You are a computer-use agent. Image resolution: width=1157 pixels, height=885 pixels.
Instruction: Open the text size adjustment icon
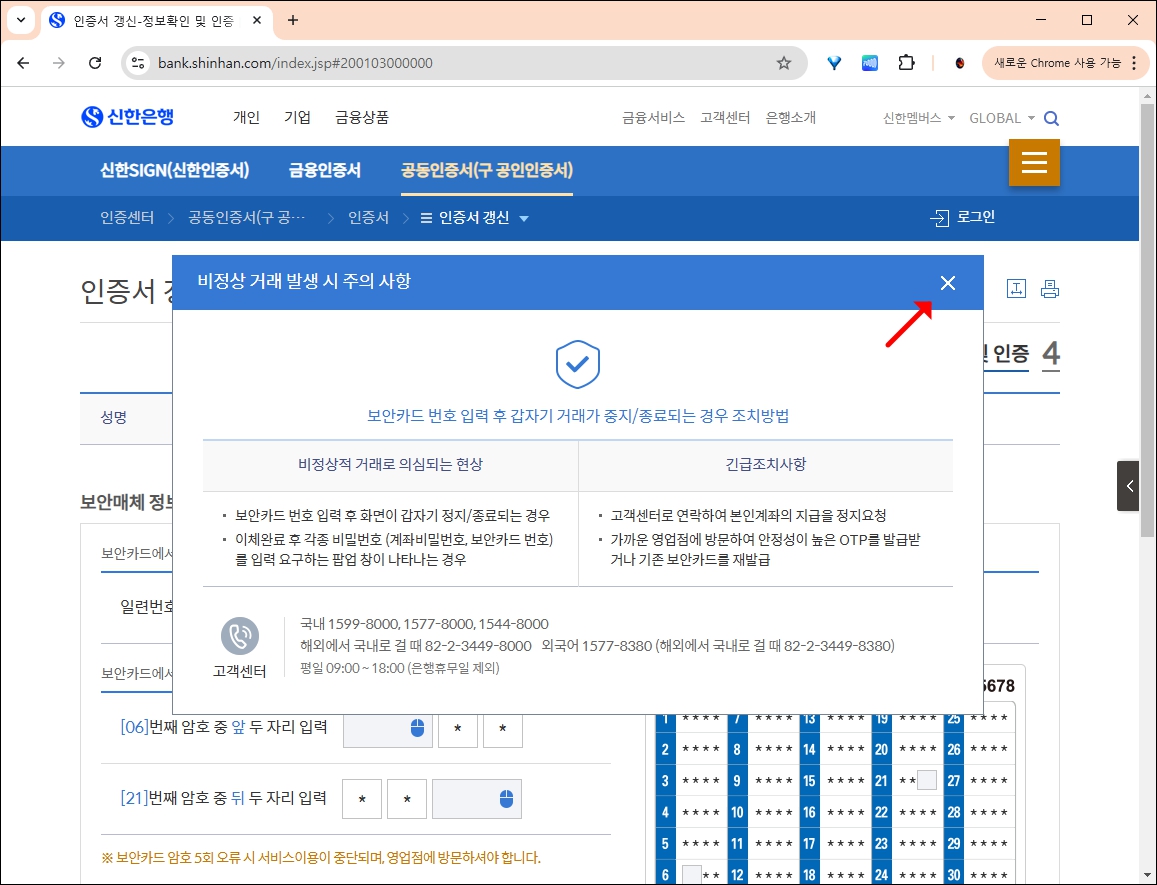(x=1016, y=288)
